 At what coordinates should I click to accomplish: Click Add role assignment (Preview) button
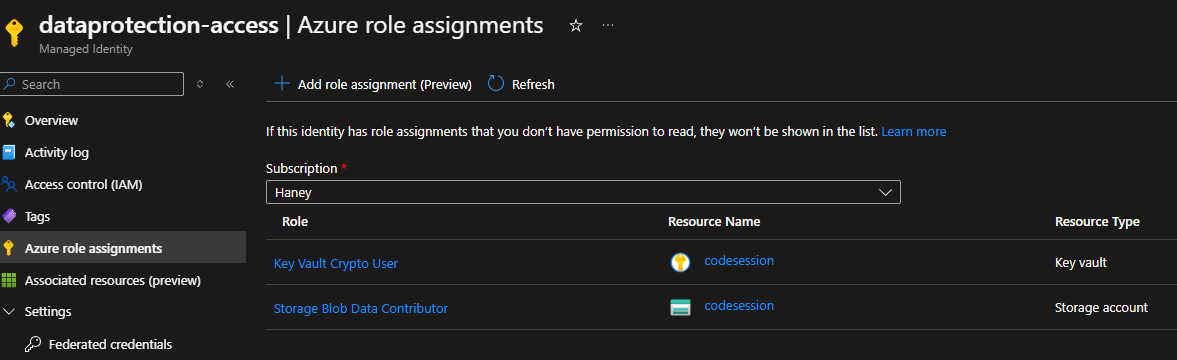click(373, 84)
